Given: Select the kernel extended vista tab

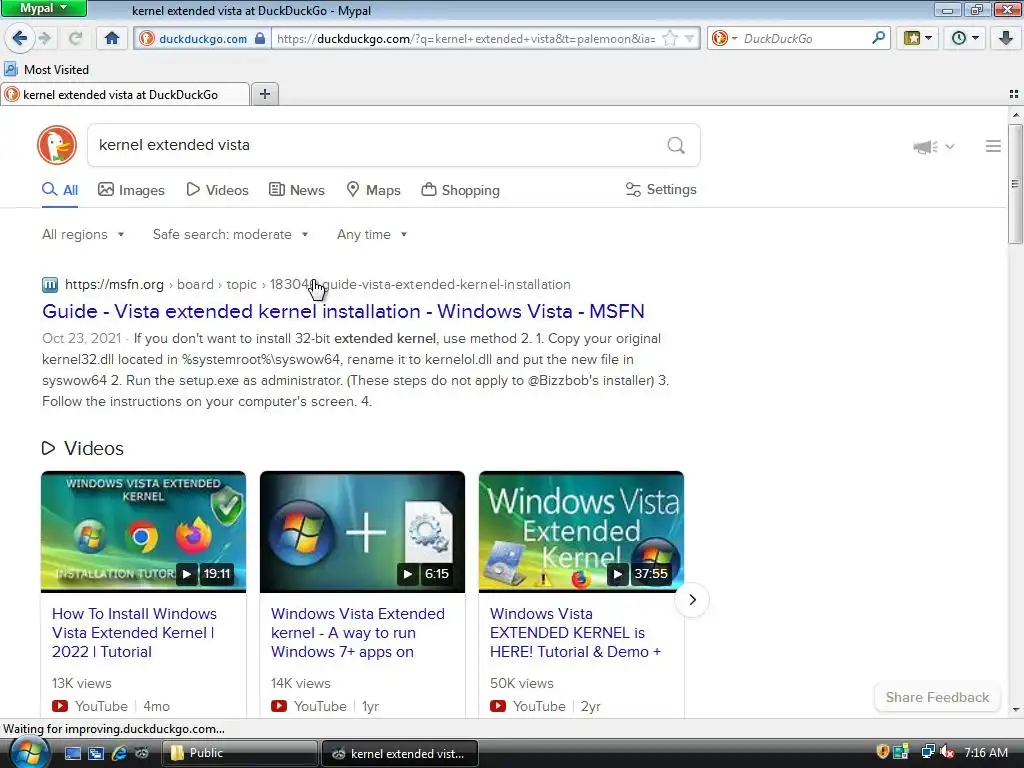Looking at the screenshot, I should pos(125,94).
